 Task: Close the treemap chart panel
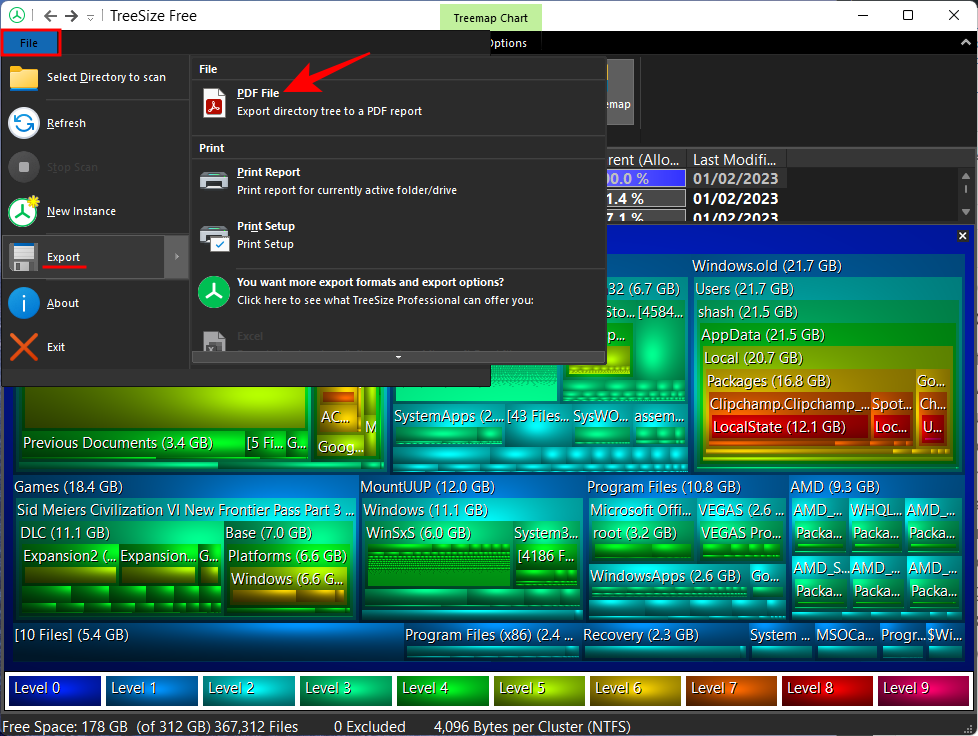pos(962,236)
